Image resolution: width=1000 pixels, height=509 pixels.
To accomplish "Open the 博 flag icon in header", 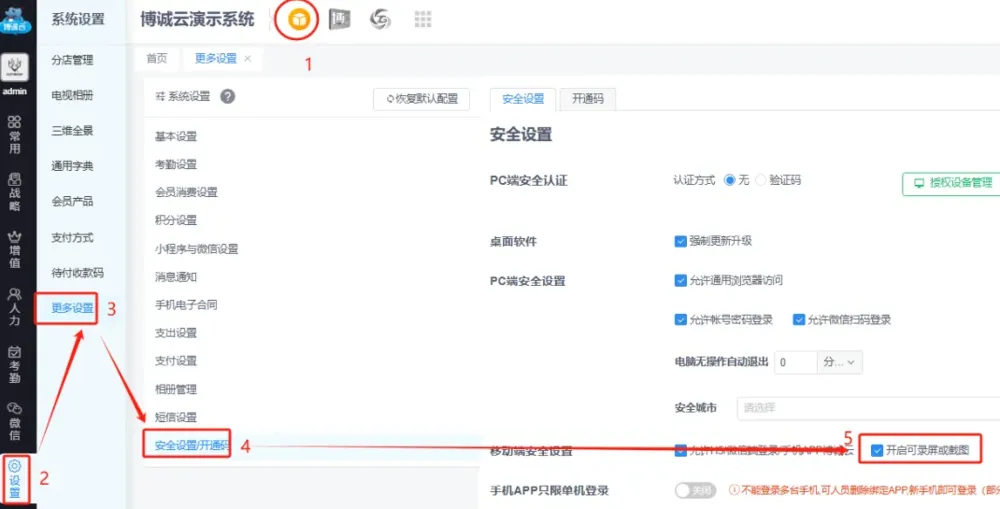I will coord(340,19).
